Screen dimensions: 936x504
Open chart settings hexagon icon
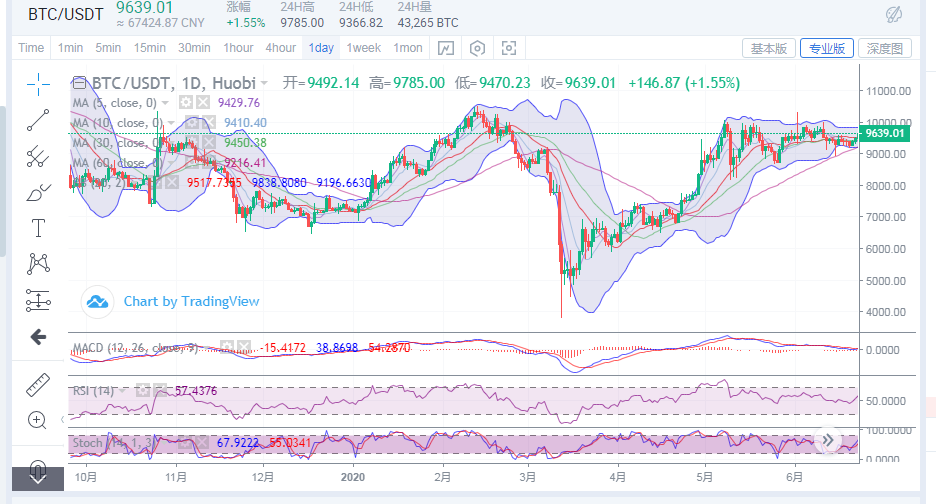(x=478, y=48)
